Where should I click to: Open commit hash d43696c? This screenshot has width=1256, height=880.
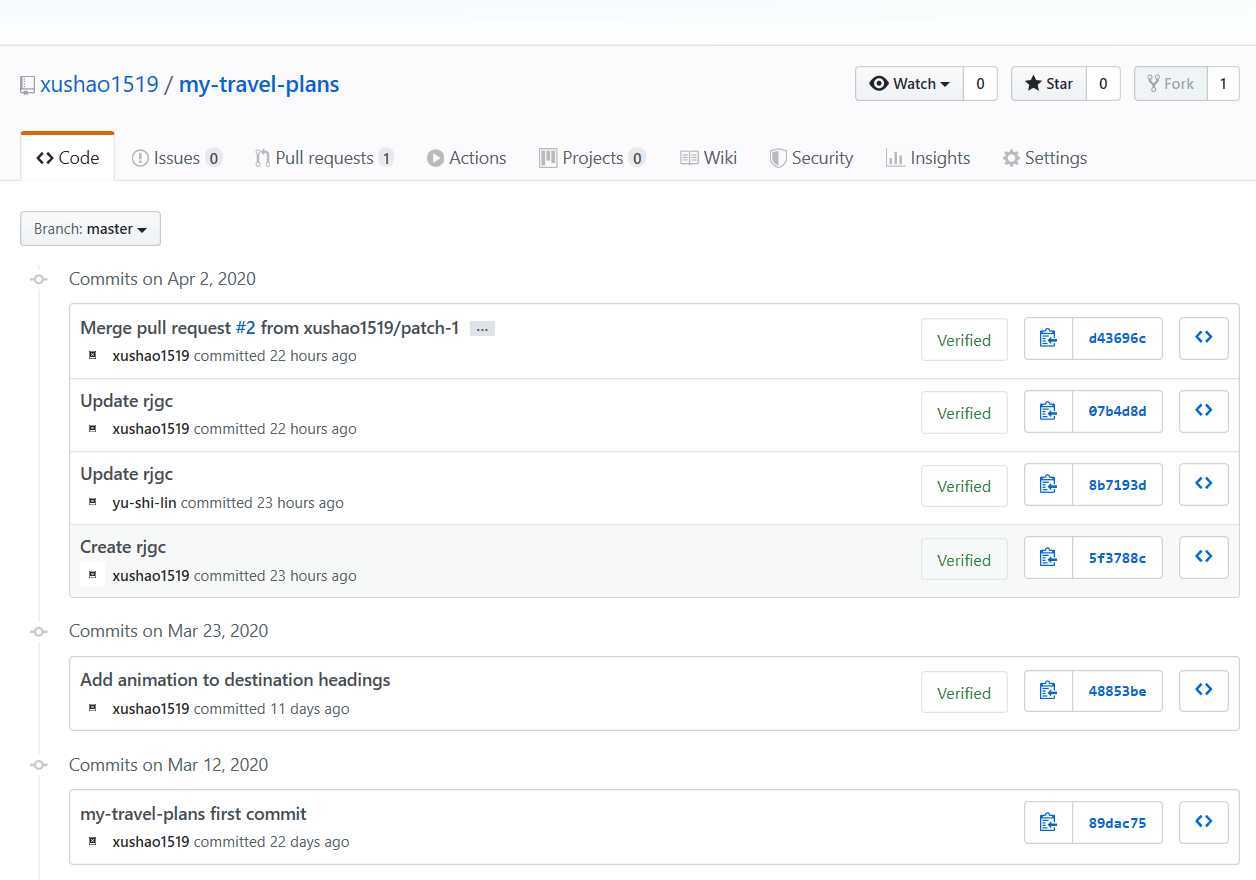click(x=1117, y=338)
